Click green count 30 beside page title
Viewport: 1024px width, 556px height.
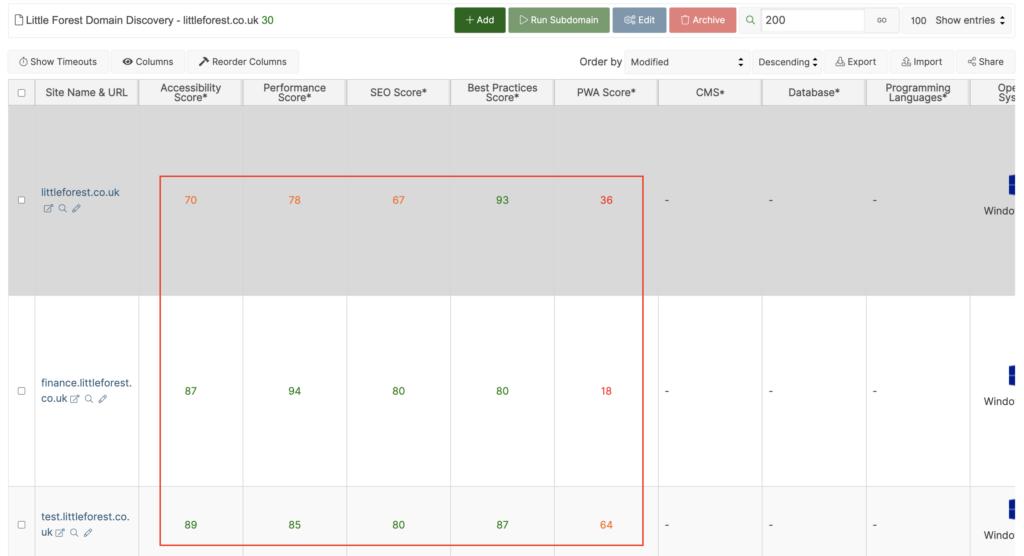(x=267, y=20)
